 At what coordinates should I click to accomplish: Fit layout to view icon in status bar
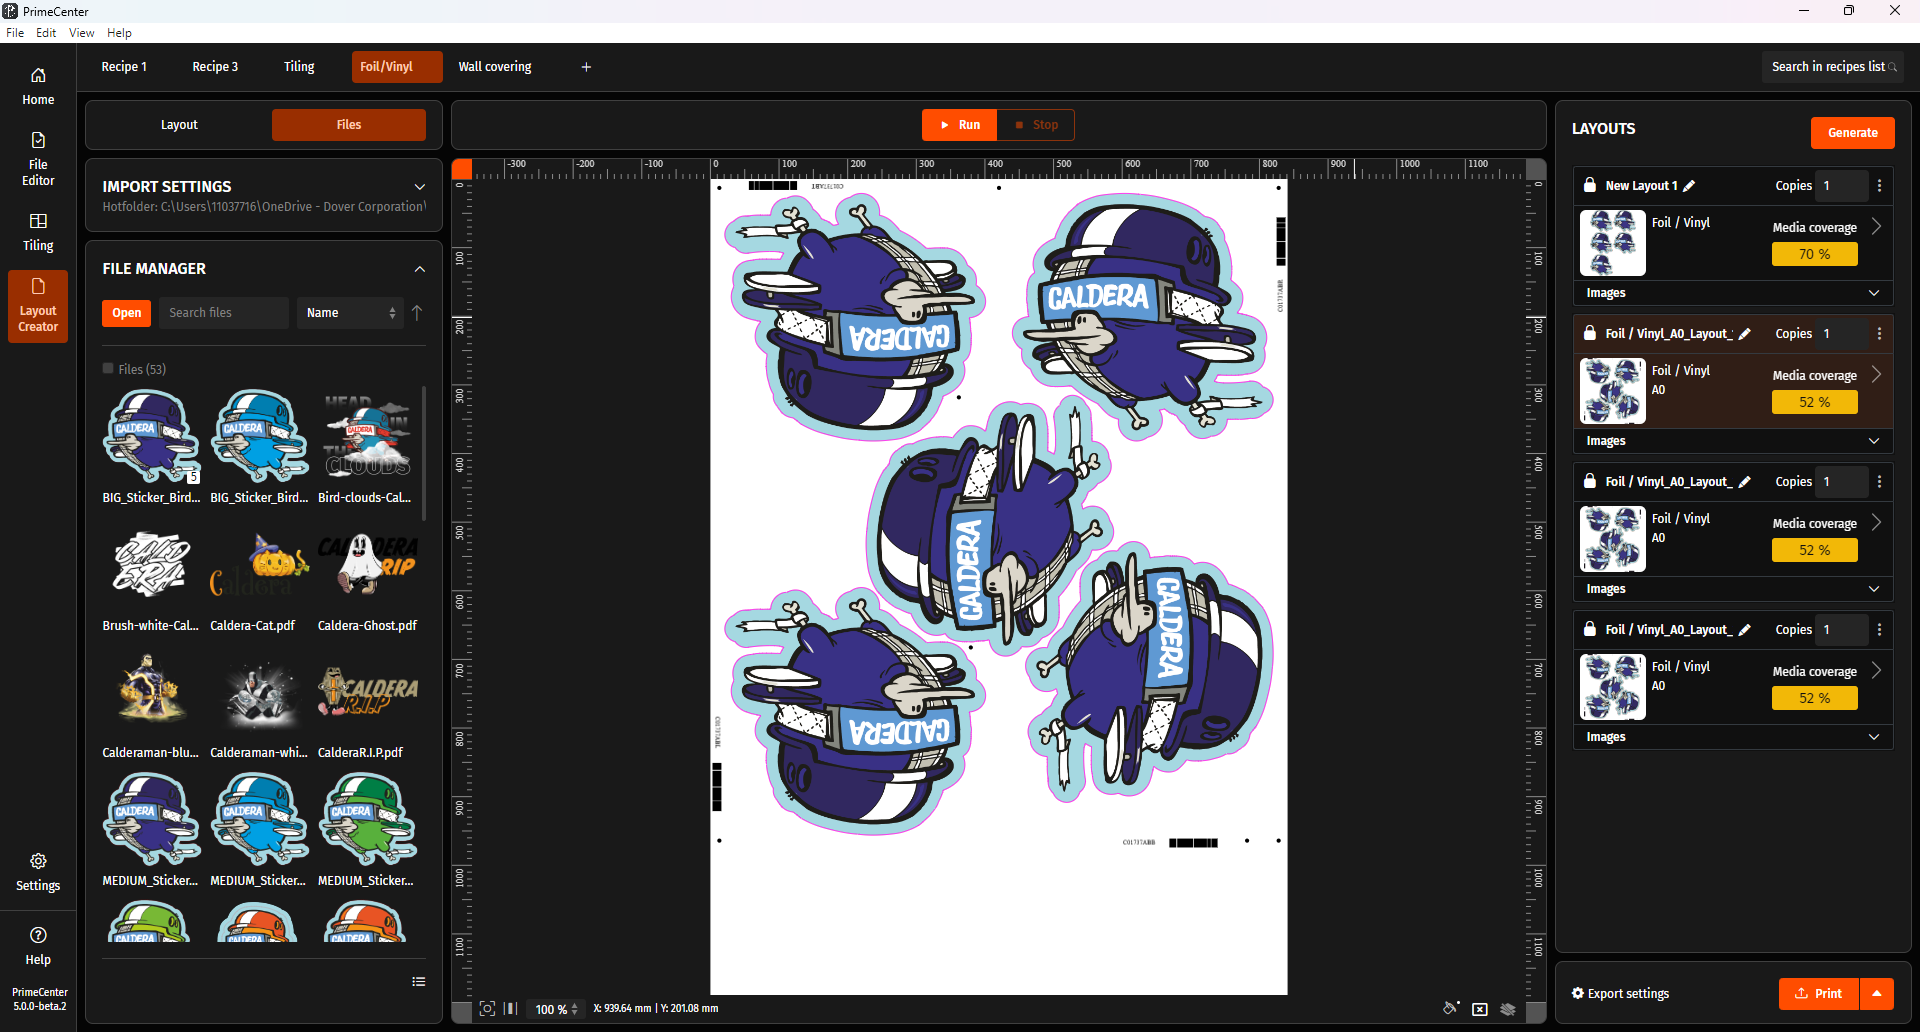487,1009
